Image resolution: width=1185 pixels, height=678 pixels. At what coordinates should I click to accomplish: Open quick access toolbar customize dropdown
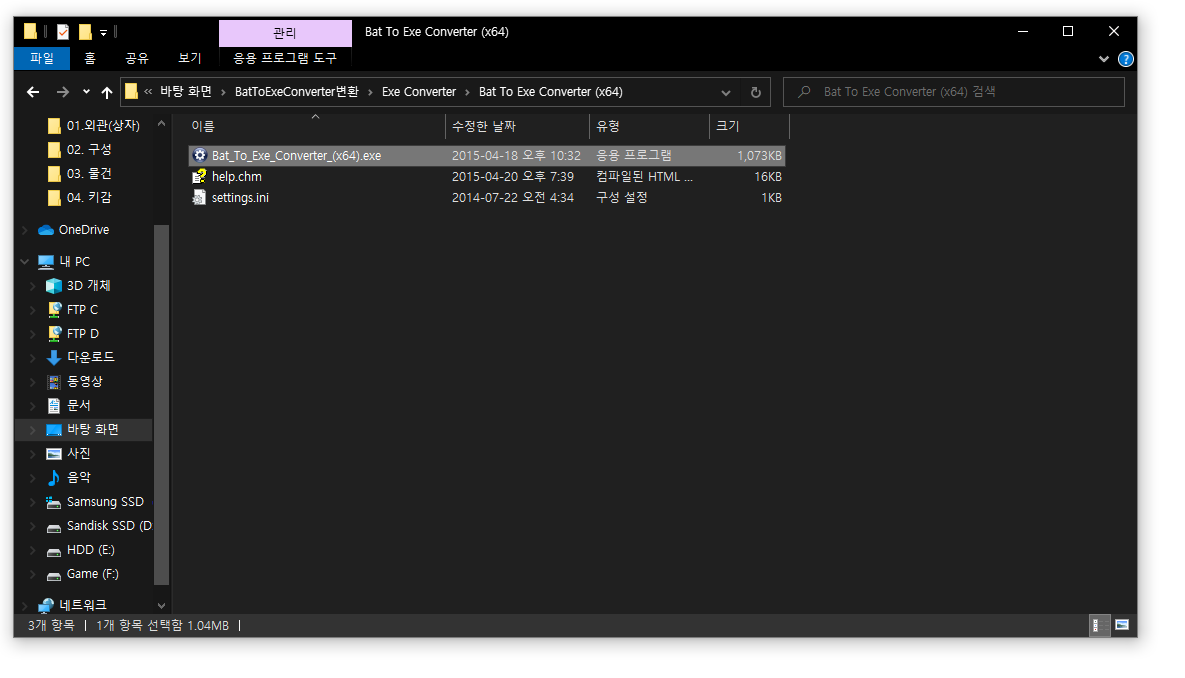[x=104, y=32]
